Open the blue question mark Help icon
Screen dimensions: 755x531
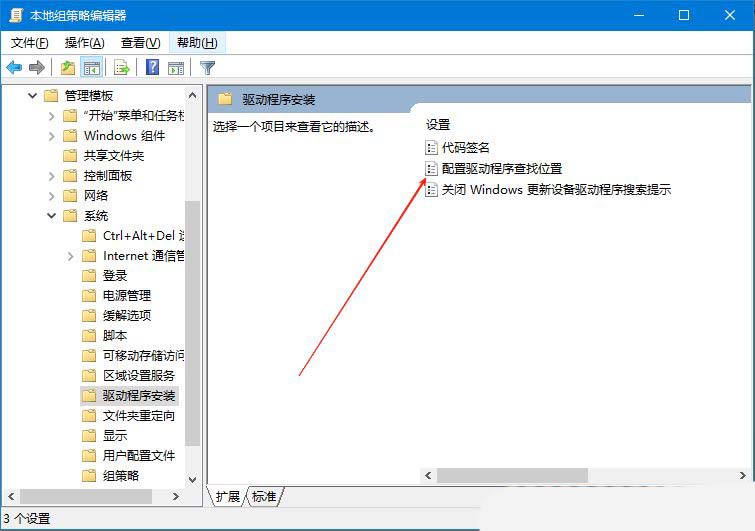(152, 67)
